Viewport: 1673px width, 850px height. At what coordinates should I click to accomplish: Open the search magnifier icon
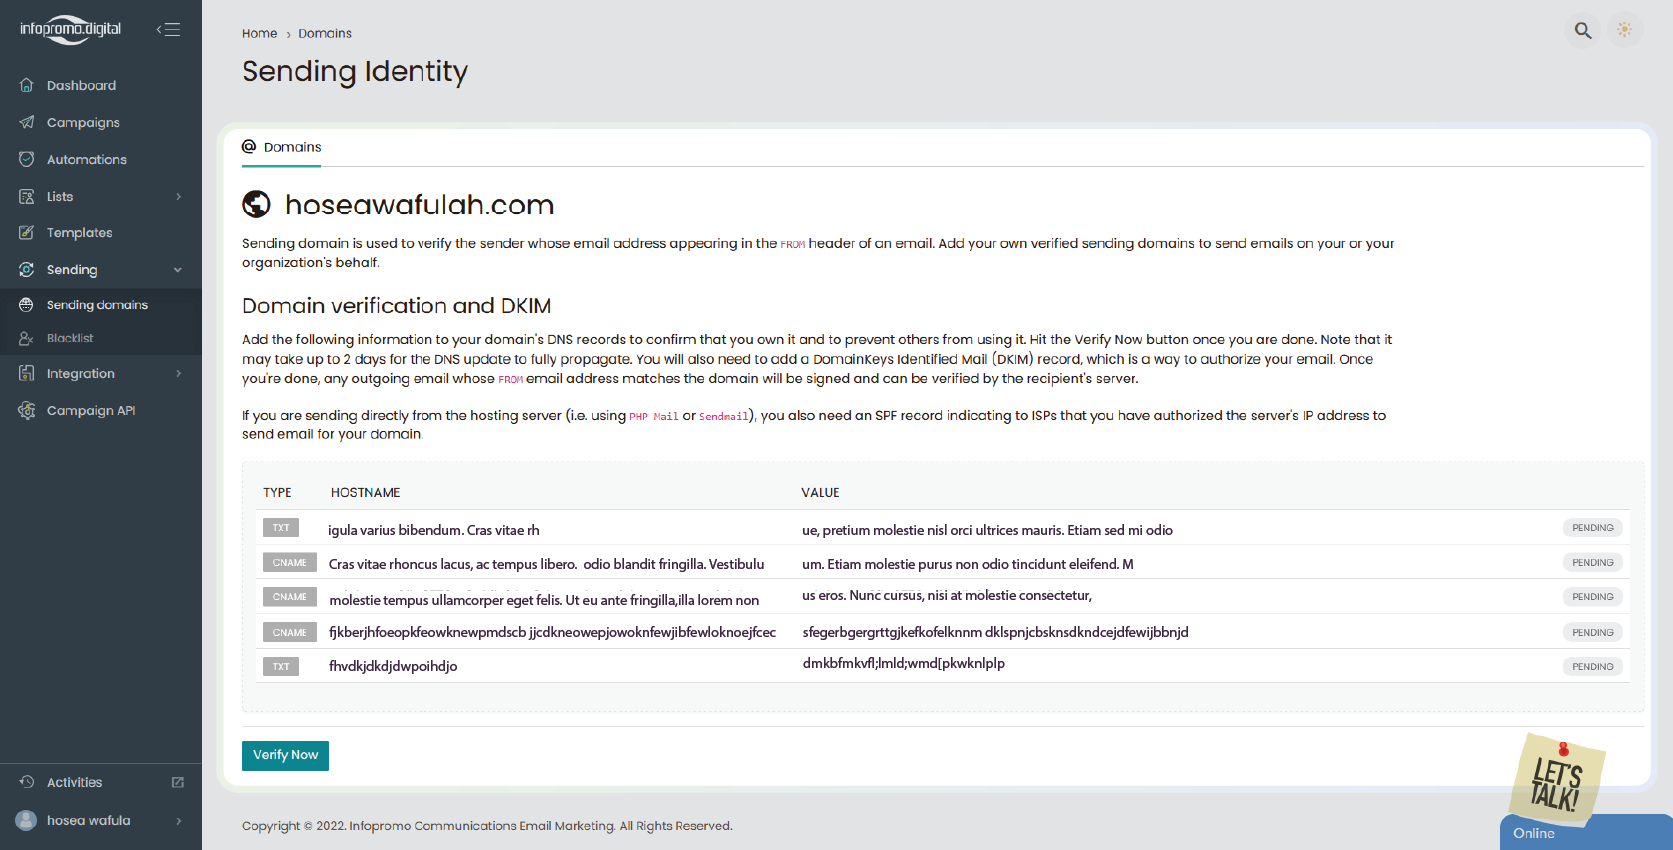1583,30
